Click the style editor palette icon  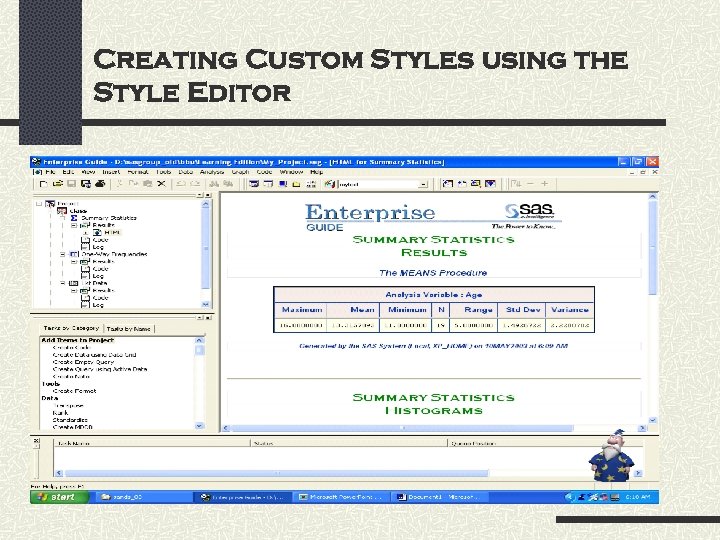click(x=329, y=184)
